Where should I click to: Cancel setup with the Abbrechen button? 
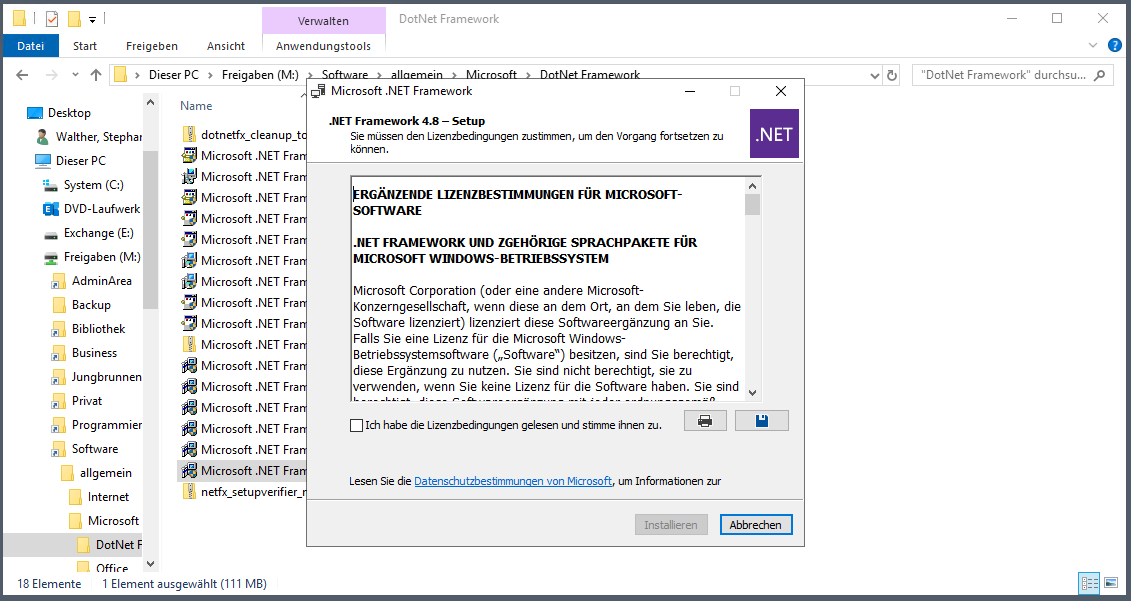tap(756, 525)
